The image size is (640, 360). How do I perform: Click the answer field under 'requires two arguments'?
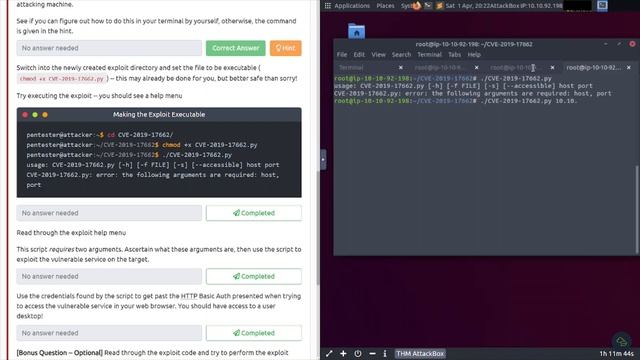point(109,276)
